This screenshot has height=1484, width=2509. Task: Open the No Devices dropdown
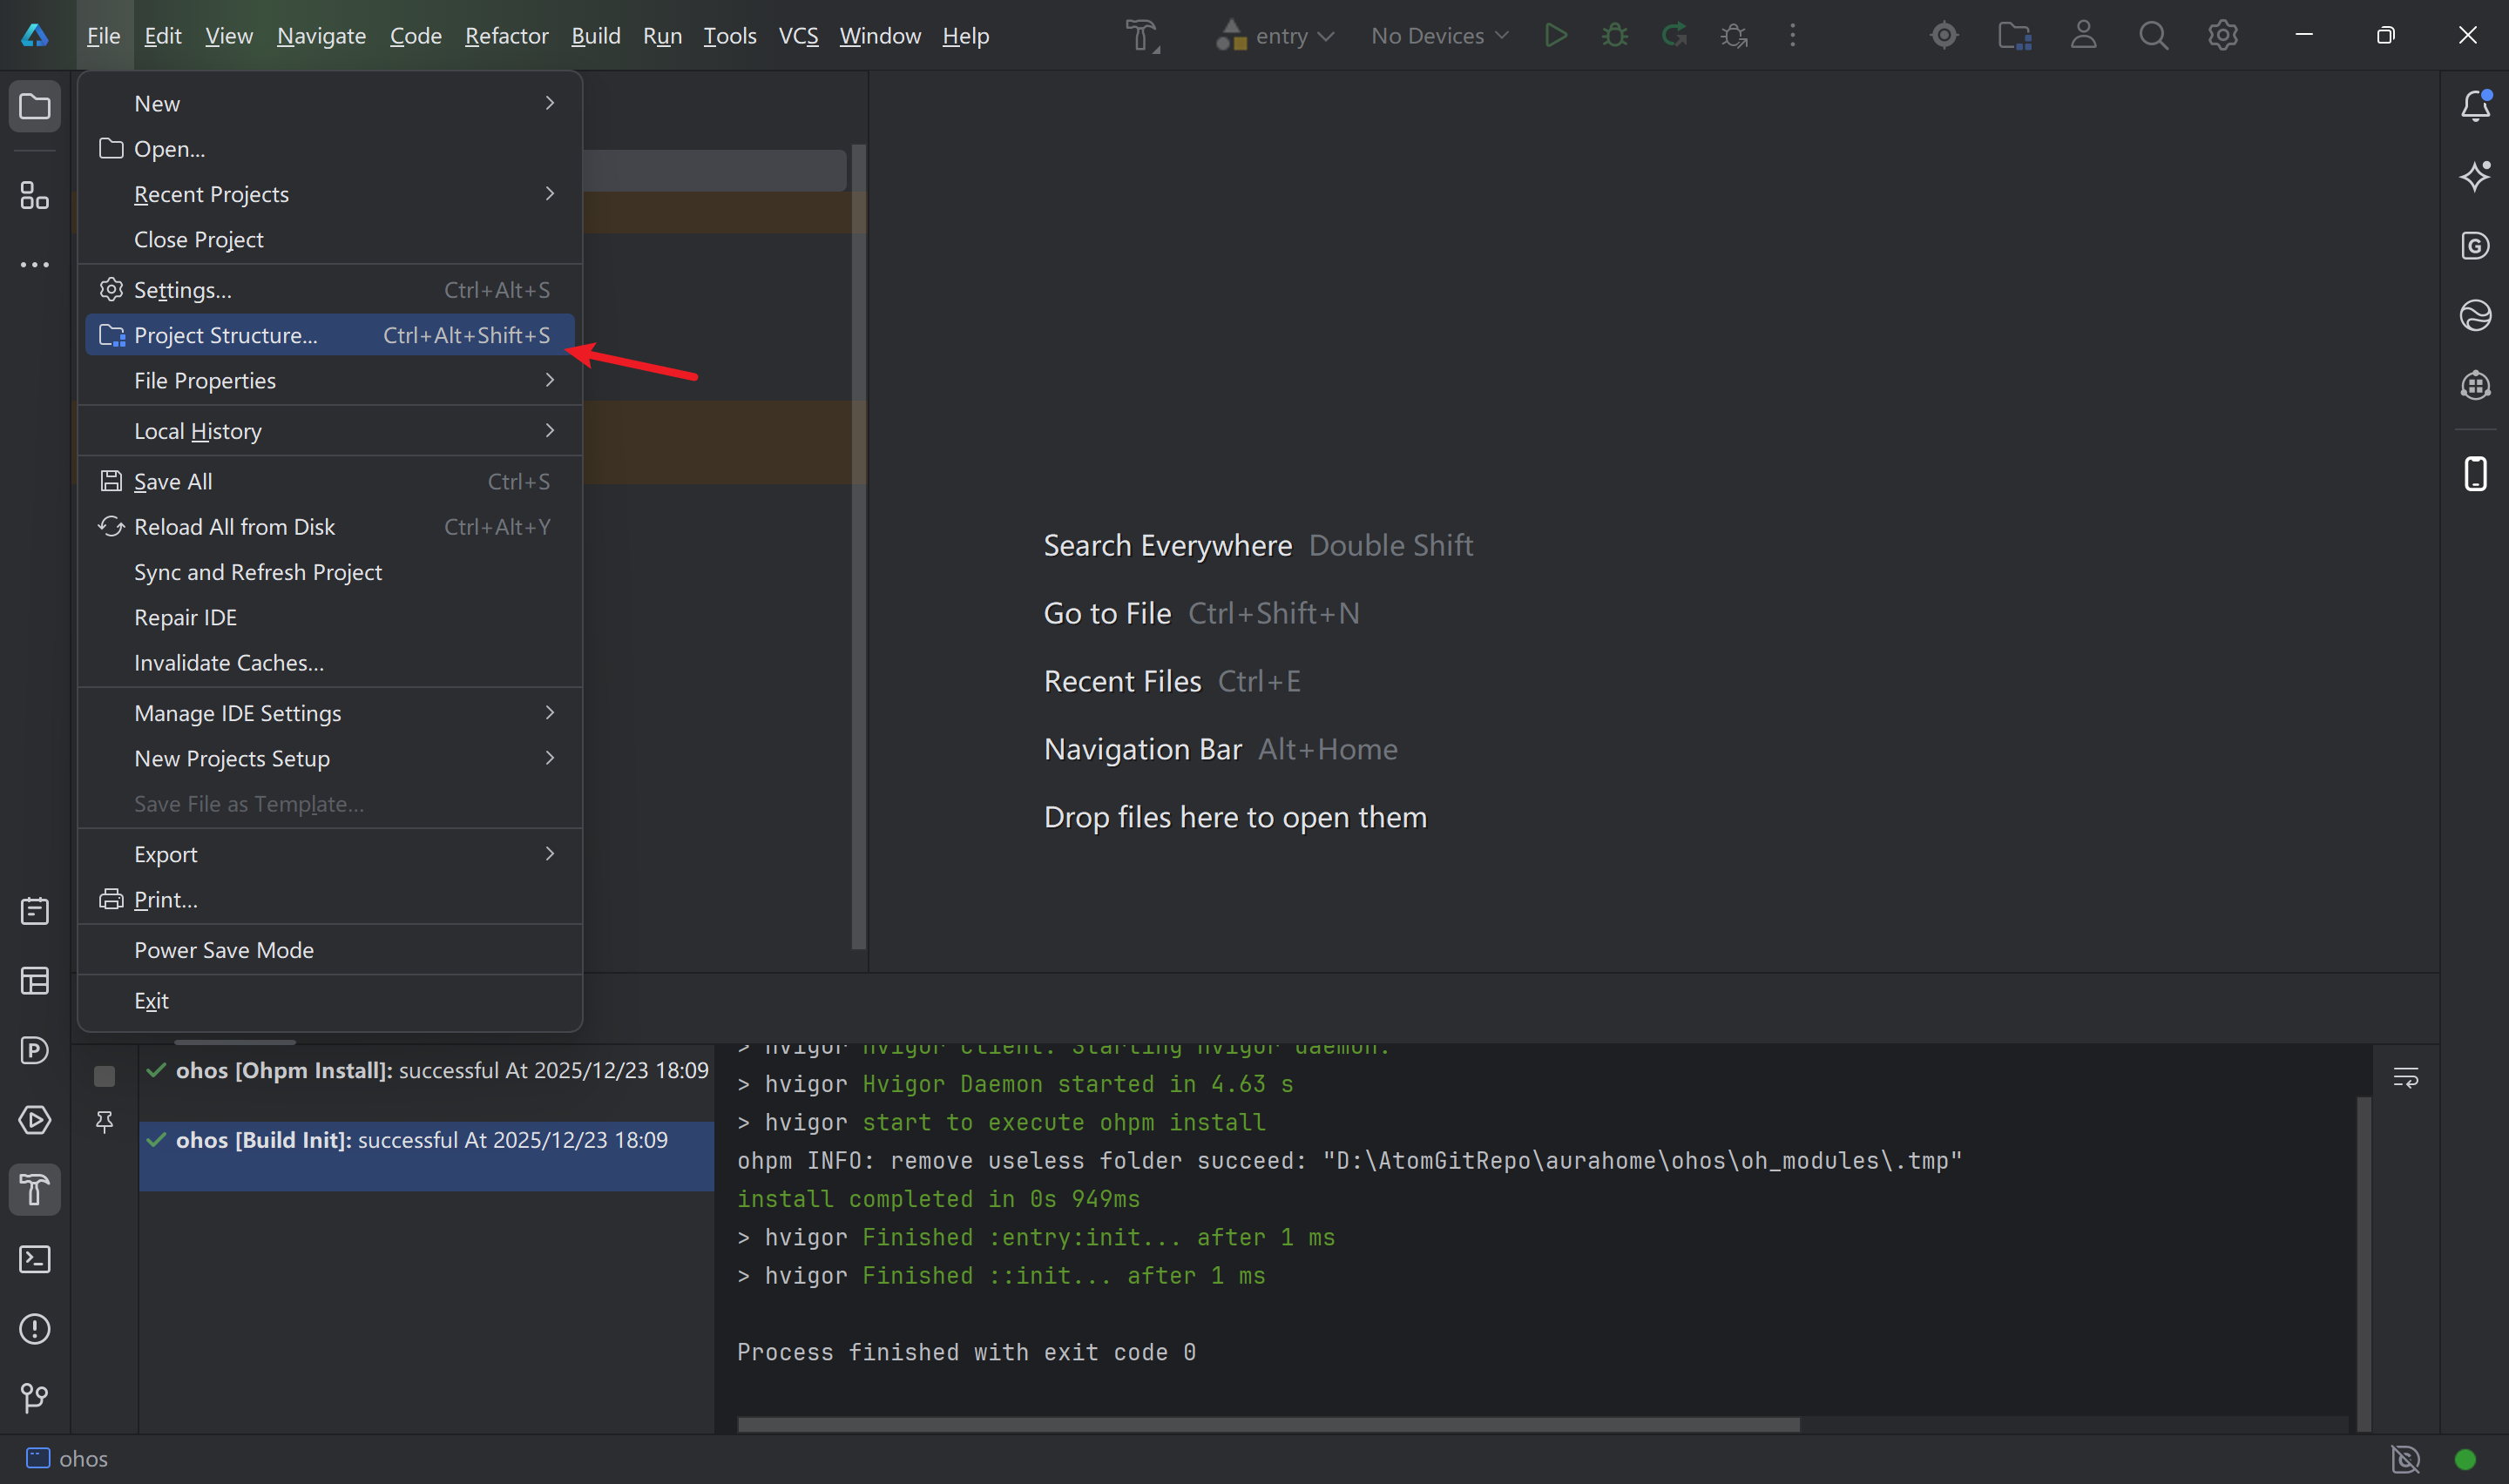coord(1439,36)
